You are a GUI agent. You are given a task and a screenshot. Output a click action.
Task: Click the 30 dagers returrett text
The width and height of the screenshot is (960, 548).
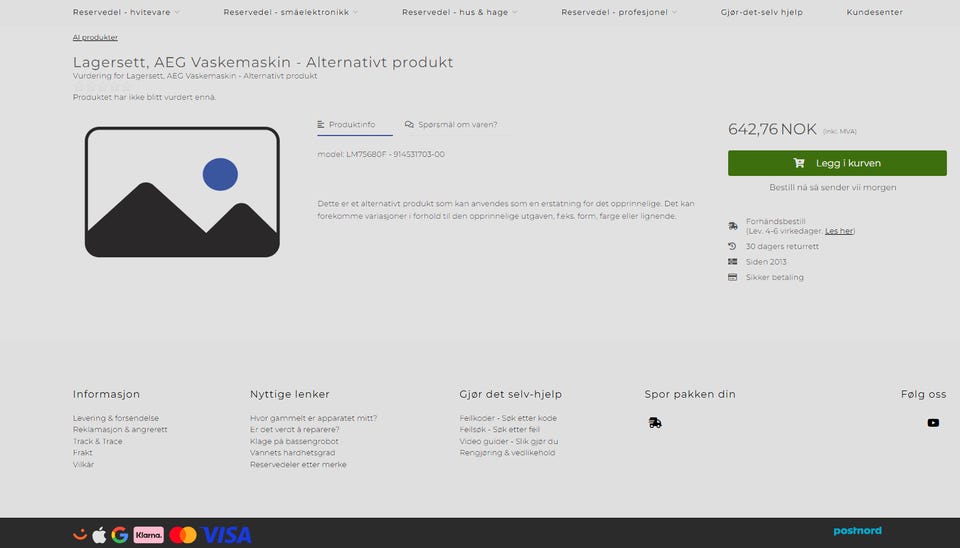[782, 246]
